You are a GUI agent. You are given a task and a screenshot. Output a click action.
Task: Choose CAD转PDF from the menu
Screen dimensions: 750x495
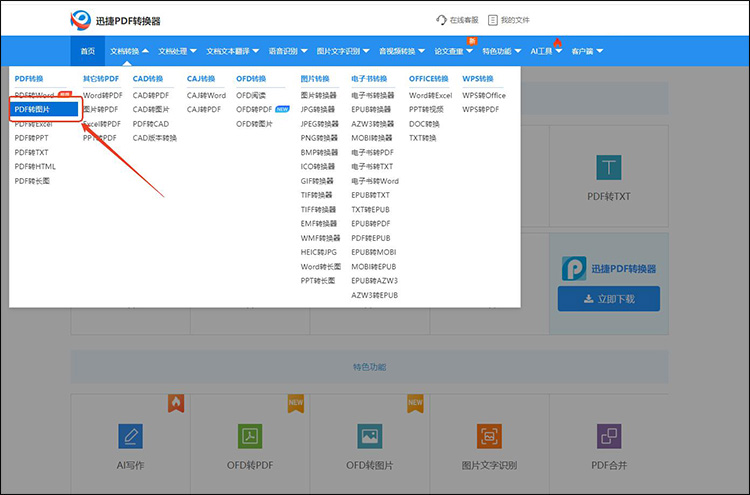151,96
